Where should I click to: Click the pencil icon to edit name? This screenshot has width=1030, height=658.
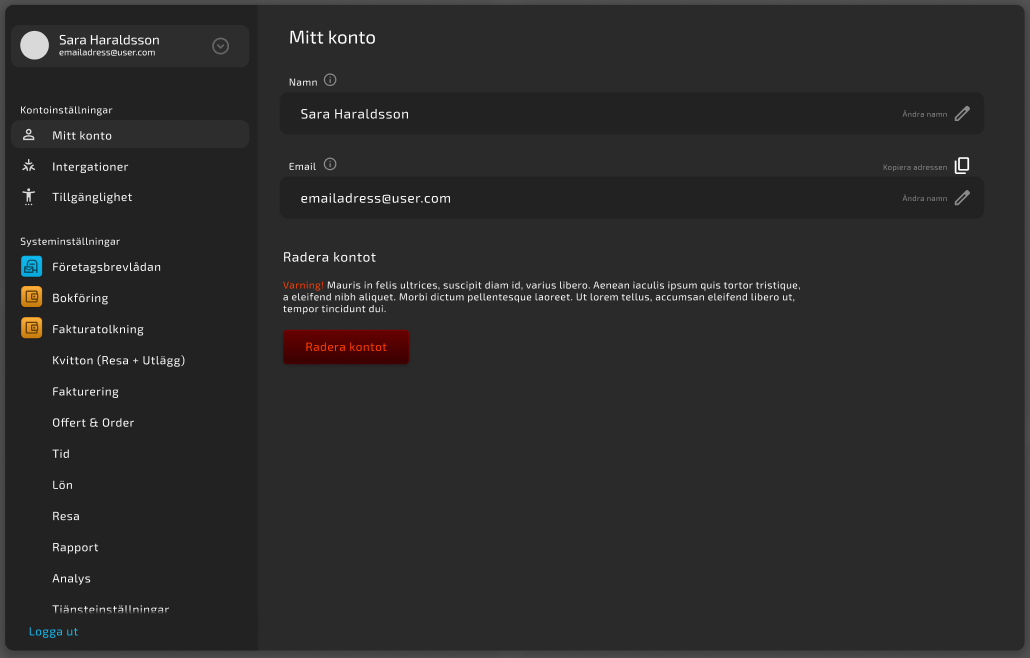962,114
